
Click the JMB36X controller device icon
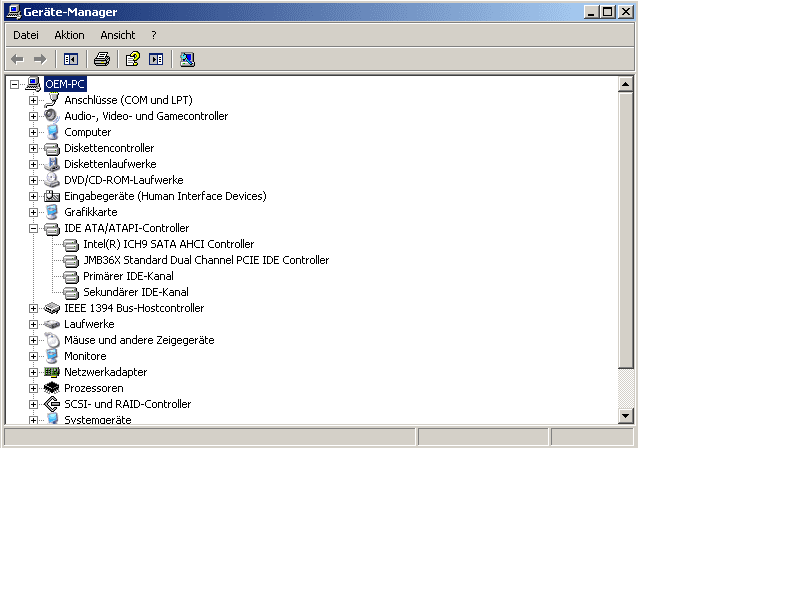tap(71, 261)
